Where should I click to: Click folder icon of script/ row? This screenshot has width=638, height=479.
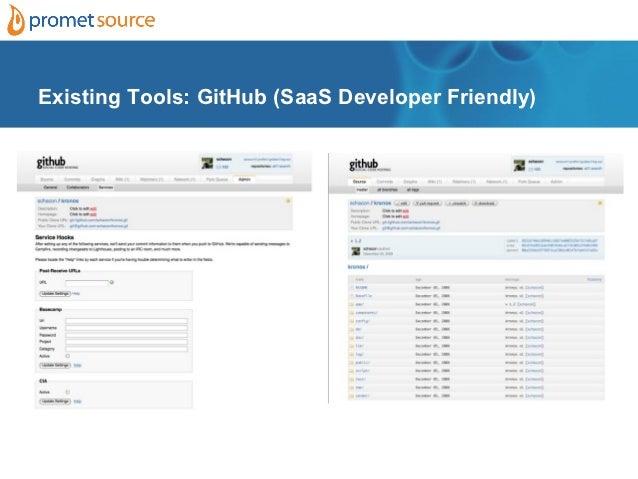click(351, 371)
